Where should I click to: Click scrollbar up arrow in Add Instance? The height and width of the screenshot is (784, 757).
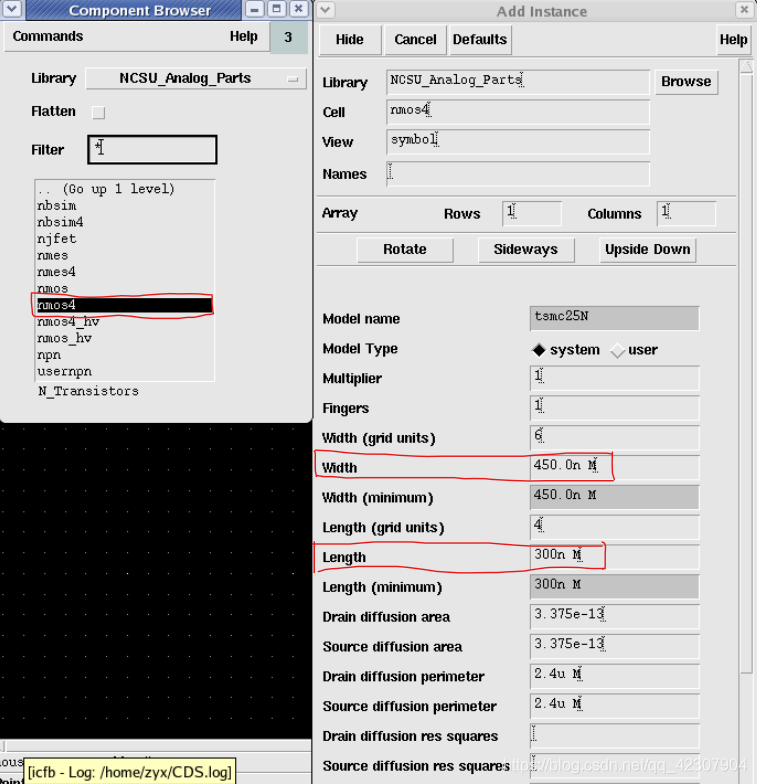746,66
